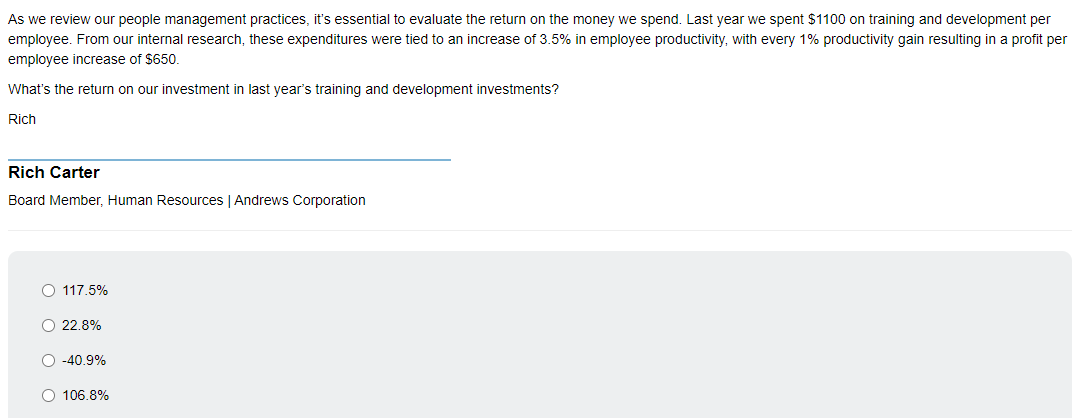The height and width of the screenshot is (418, 1085).
Task: Click the 117.5% answer label text
Action: (x=85, y=291)
